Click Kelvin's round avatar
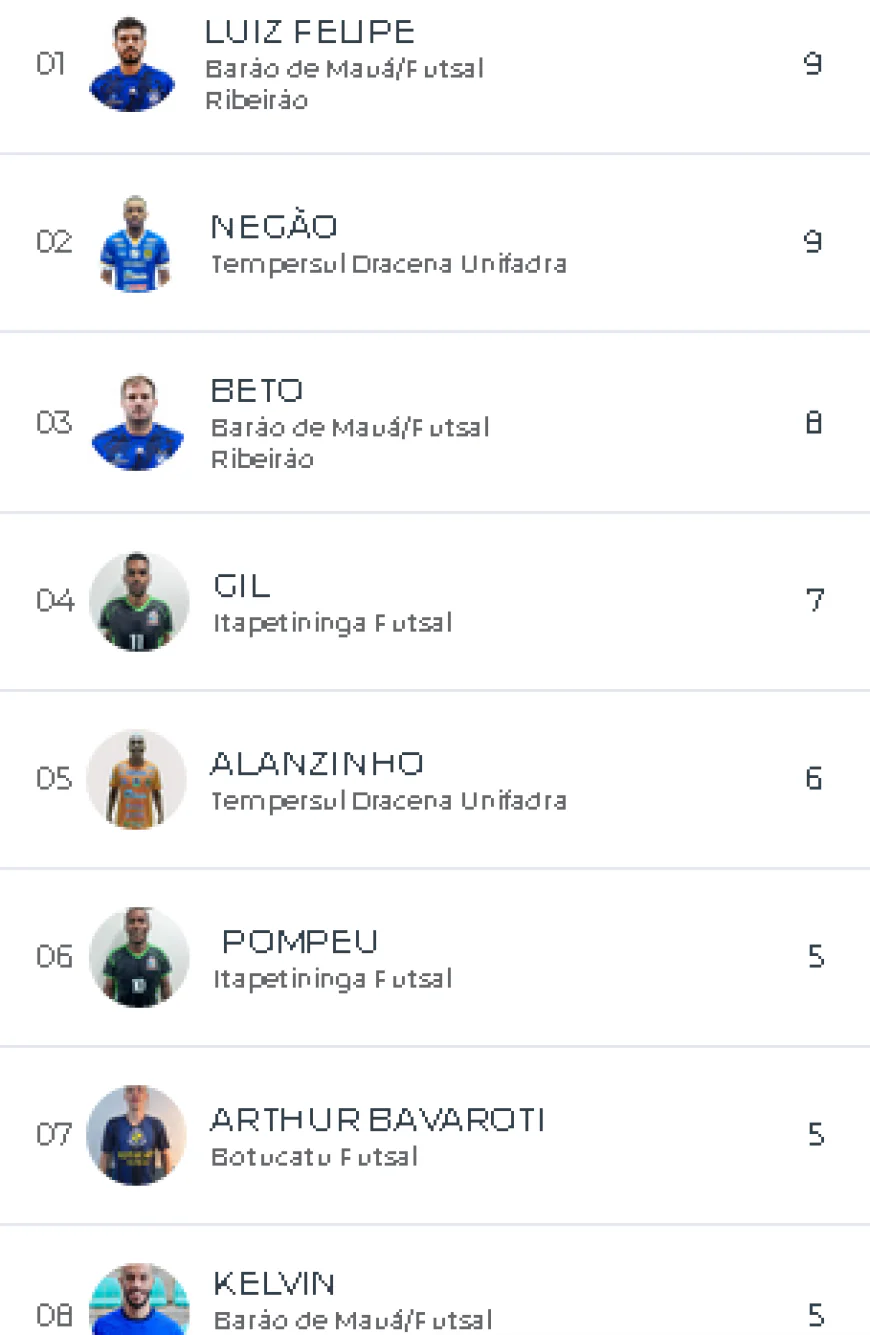This screenshot has height=1335, width=870. [x=138, y=1302]
